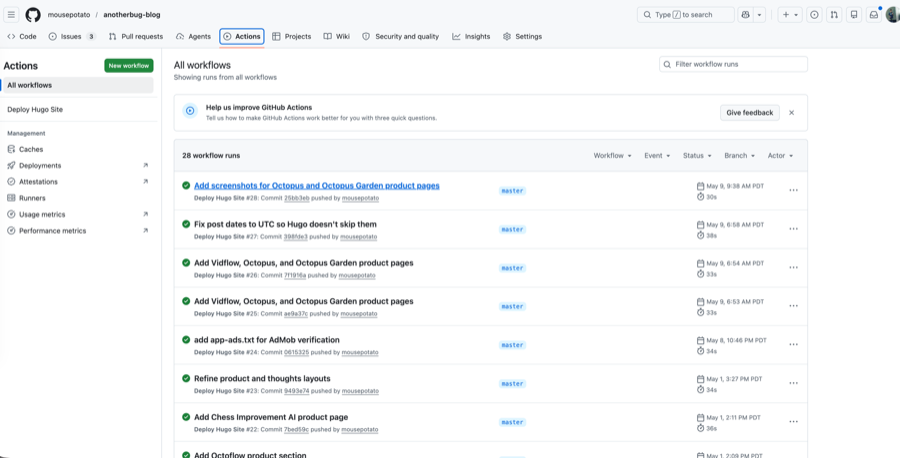The height and width of the screenshot is (458, 900).
Task: Click the search box in header
Action: click(685, 14)
